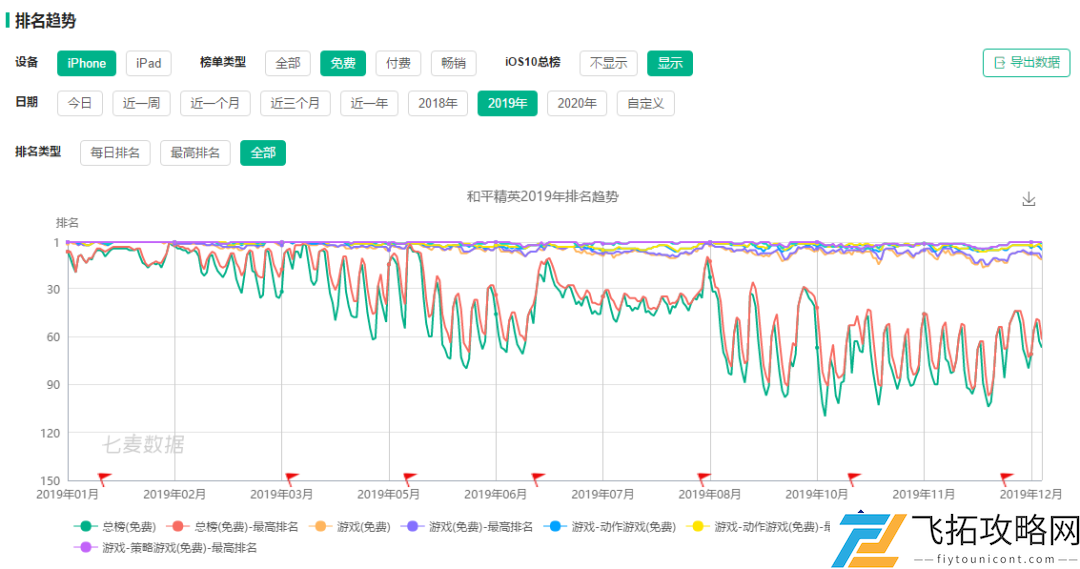
Task: Click red flag marker after 2019年06月
Action: pos(538,477)
